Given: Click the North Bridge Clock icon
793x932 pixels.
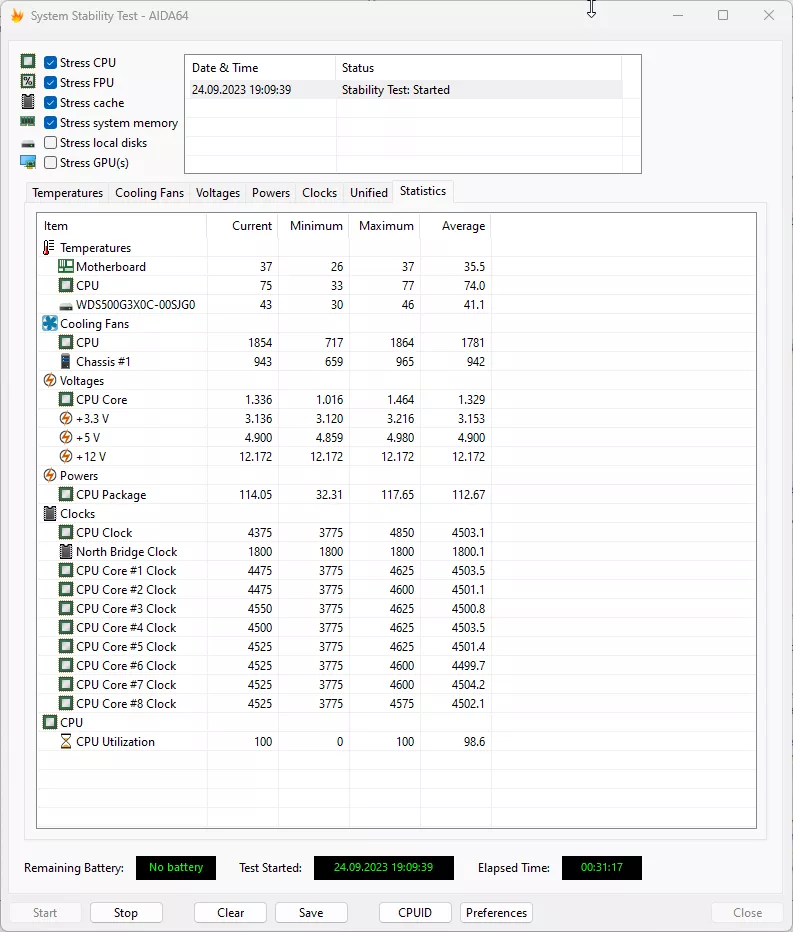Looking at the screenshot, I should point(66,552).
